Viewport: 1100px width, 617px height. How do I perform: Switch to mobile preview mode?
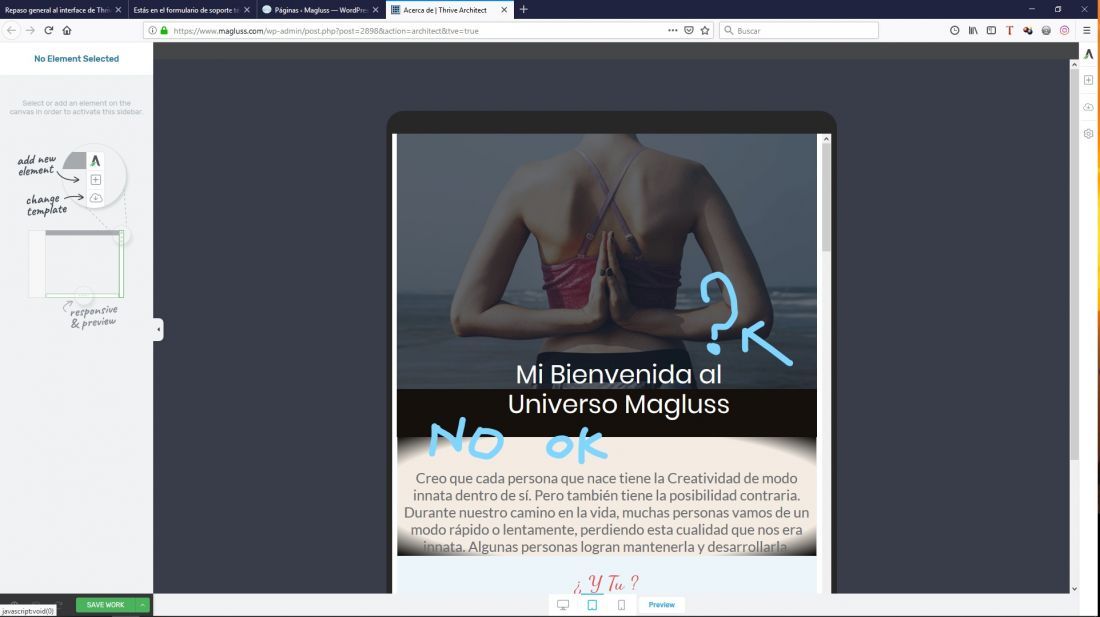coord(621,604)
